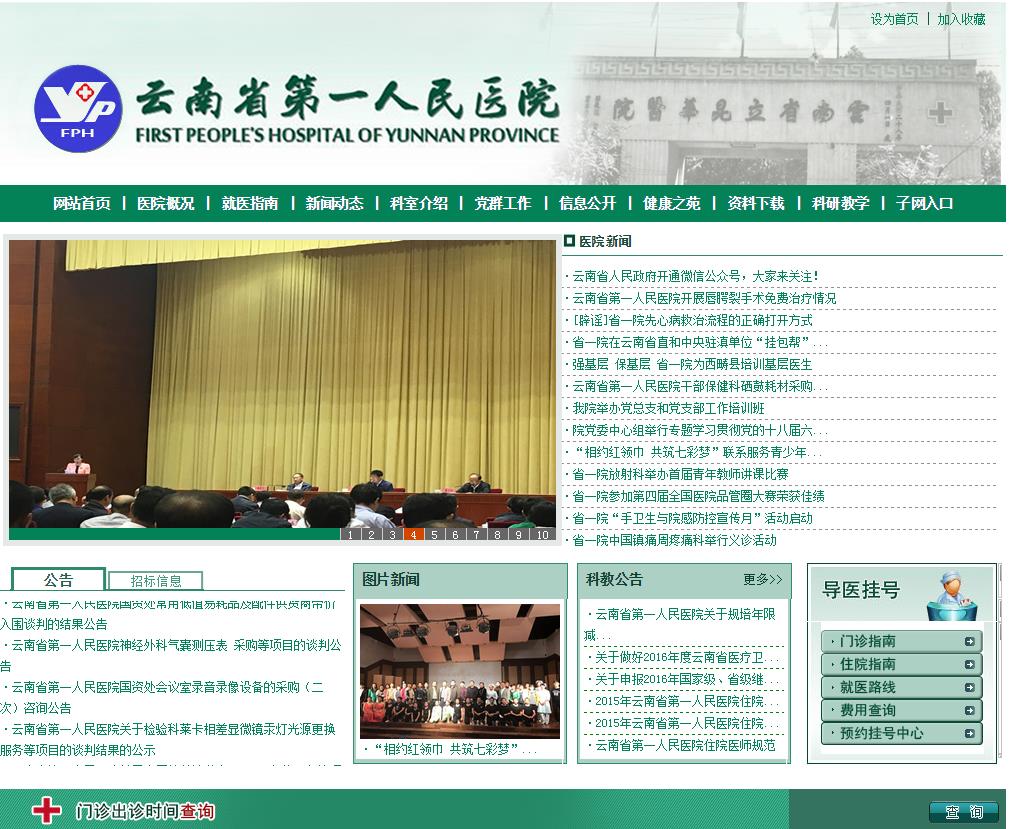Open 门诊指南 guide button
This screenshot has height=829, width=1013.
(902, 641)
